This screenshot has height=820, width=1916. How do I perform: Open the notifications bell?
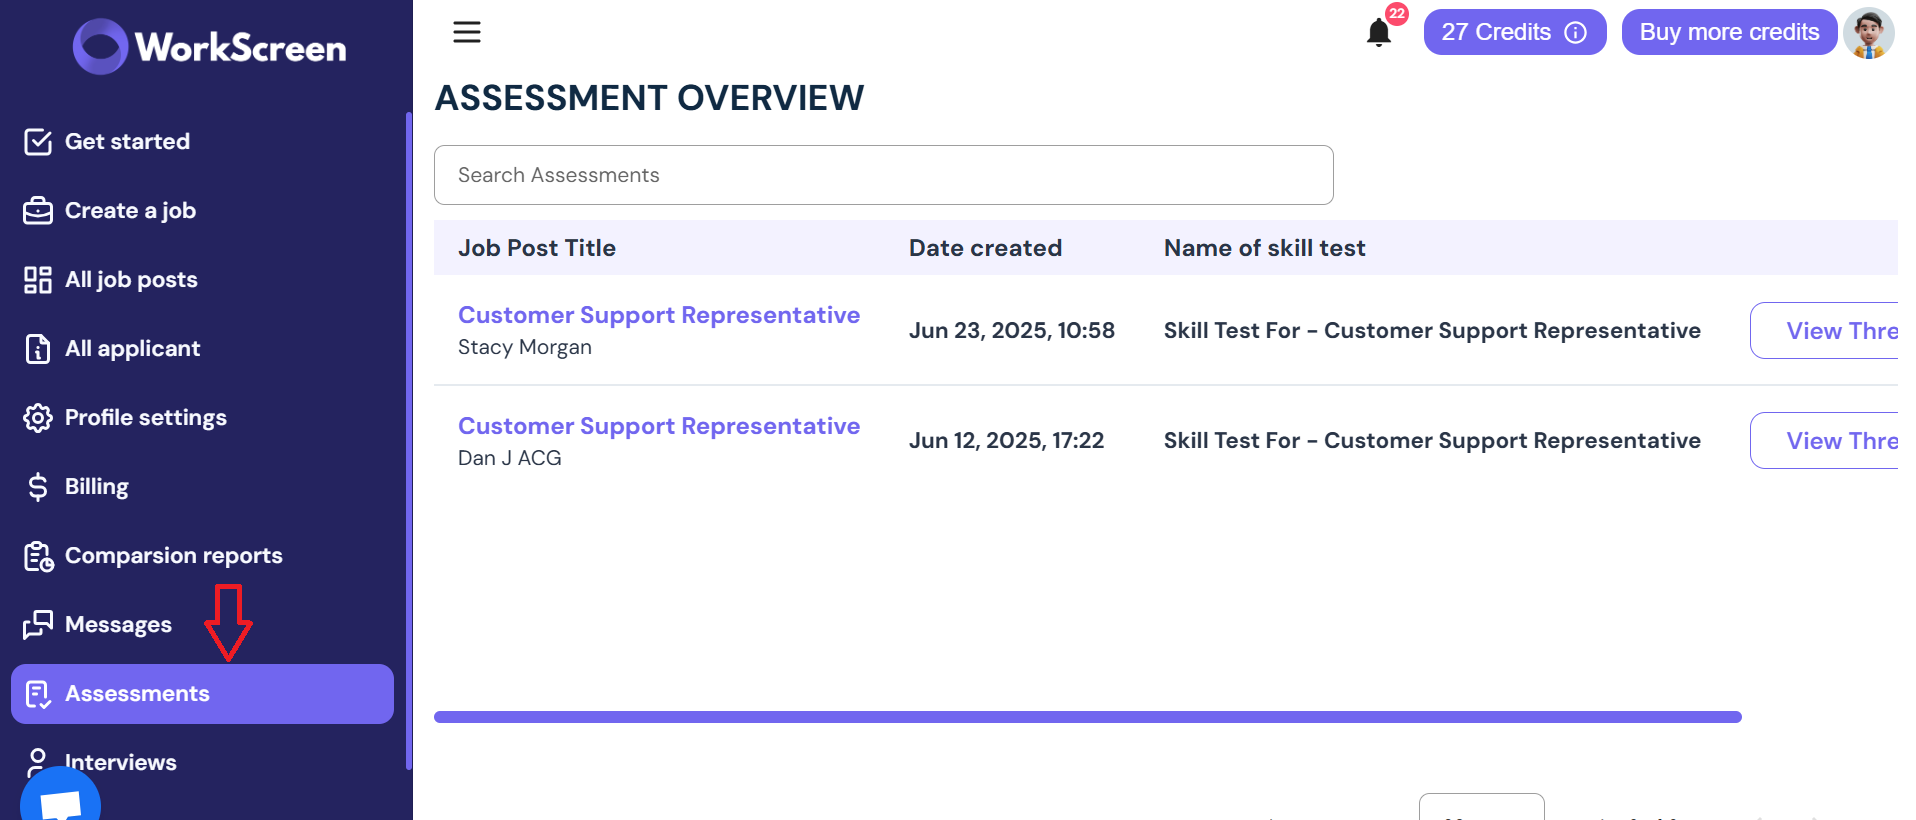point(1378,33)
